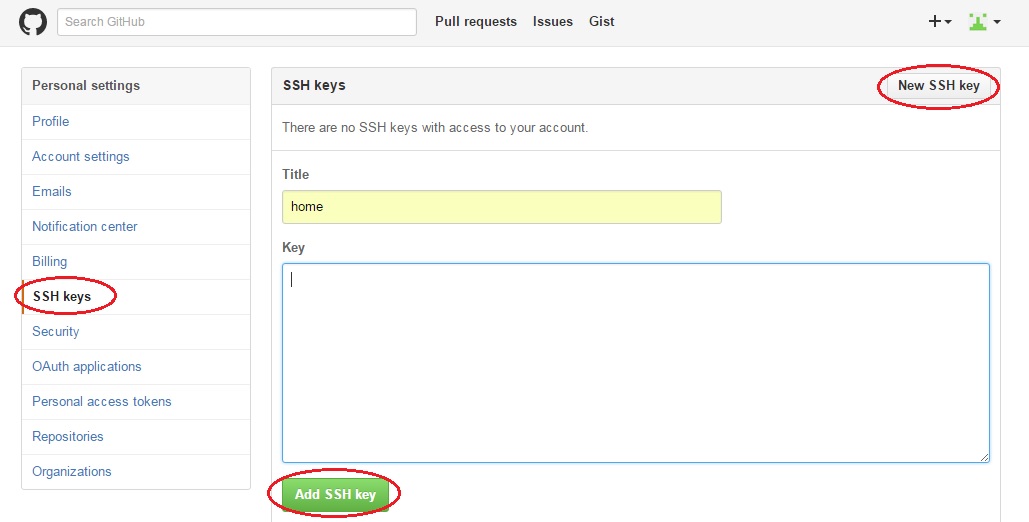Image resolution: width=1029 pixels, height=522 pixels.
Task: Click the GitHub Octocat logo
Action: pyautogui.click(x=33, y=22)
